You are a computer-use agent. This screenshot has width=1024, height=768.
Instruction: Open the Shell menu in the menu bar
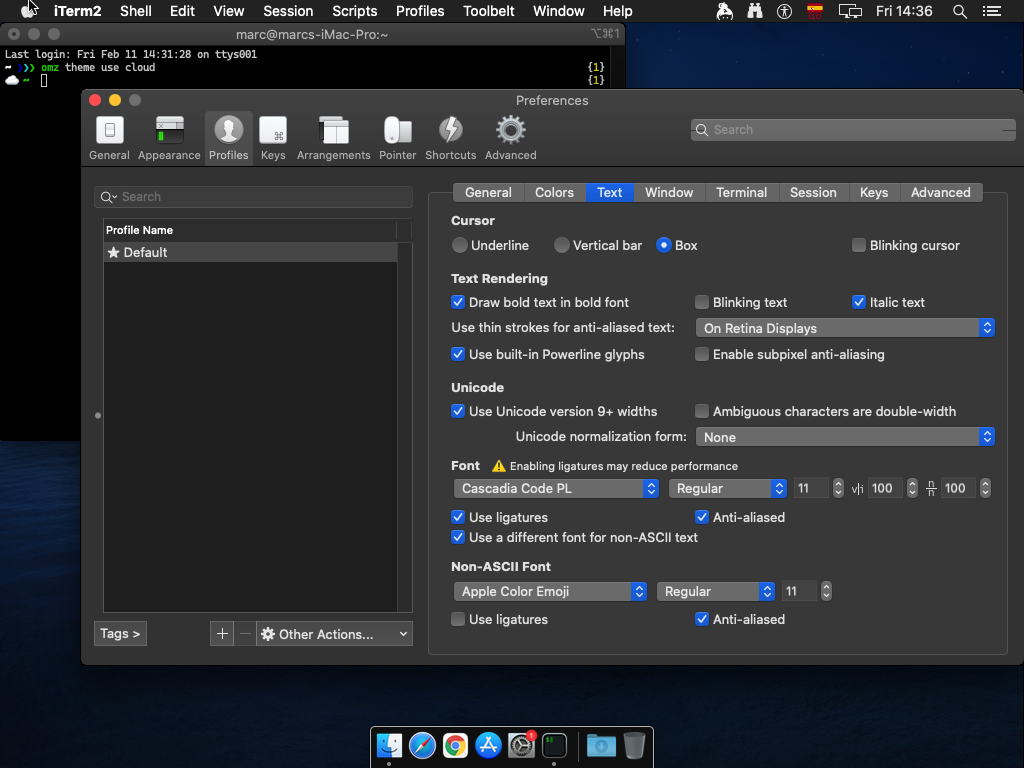[136, 11]
